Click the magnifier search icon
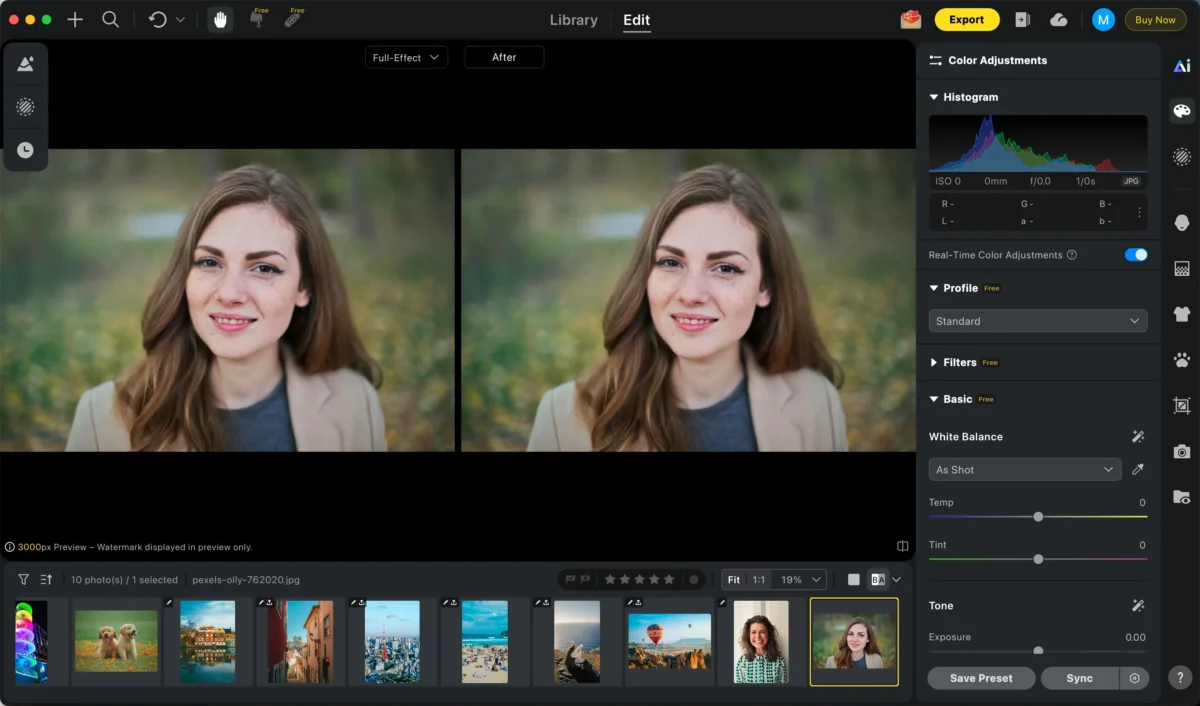 pos(111,20)
